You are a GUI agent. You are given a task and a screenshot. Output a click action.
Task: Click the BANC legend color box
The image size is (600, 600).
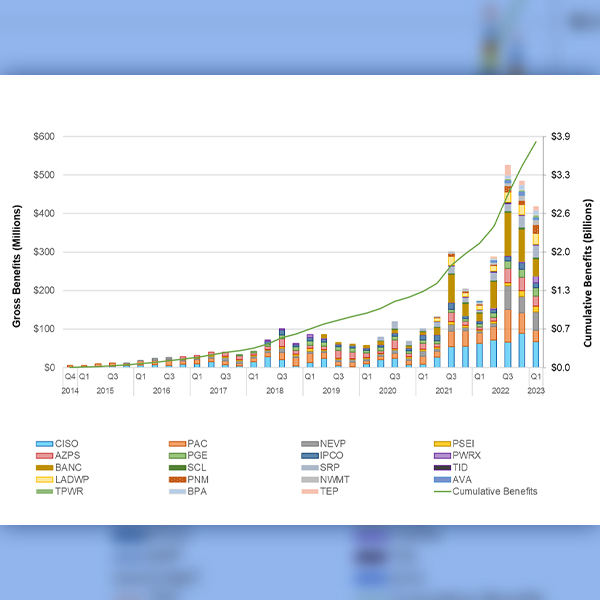(44, 467)
